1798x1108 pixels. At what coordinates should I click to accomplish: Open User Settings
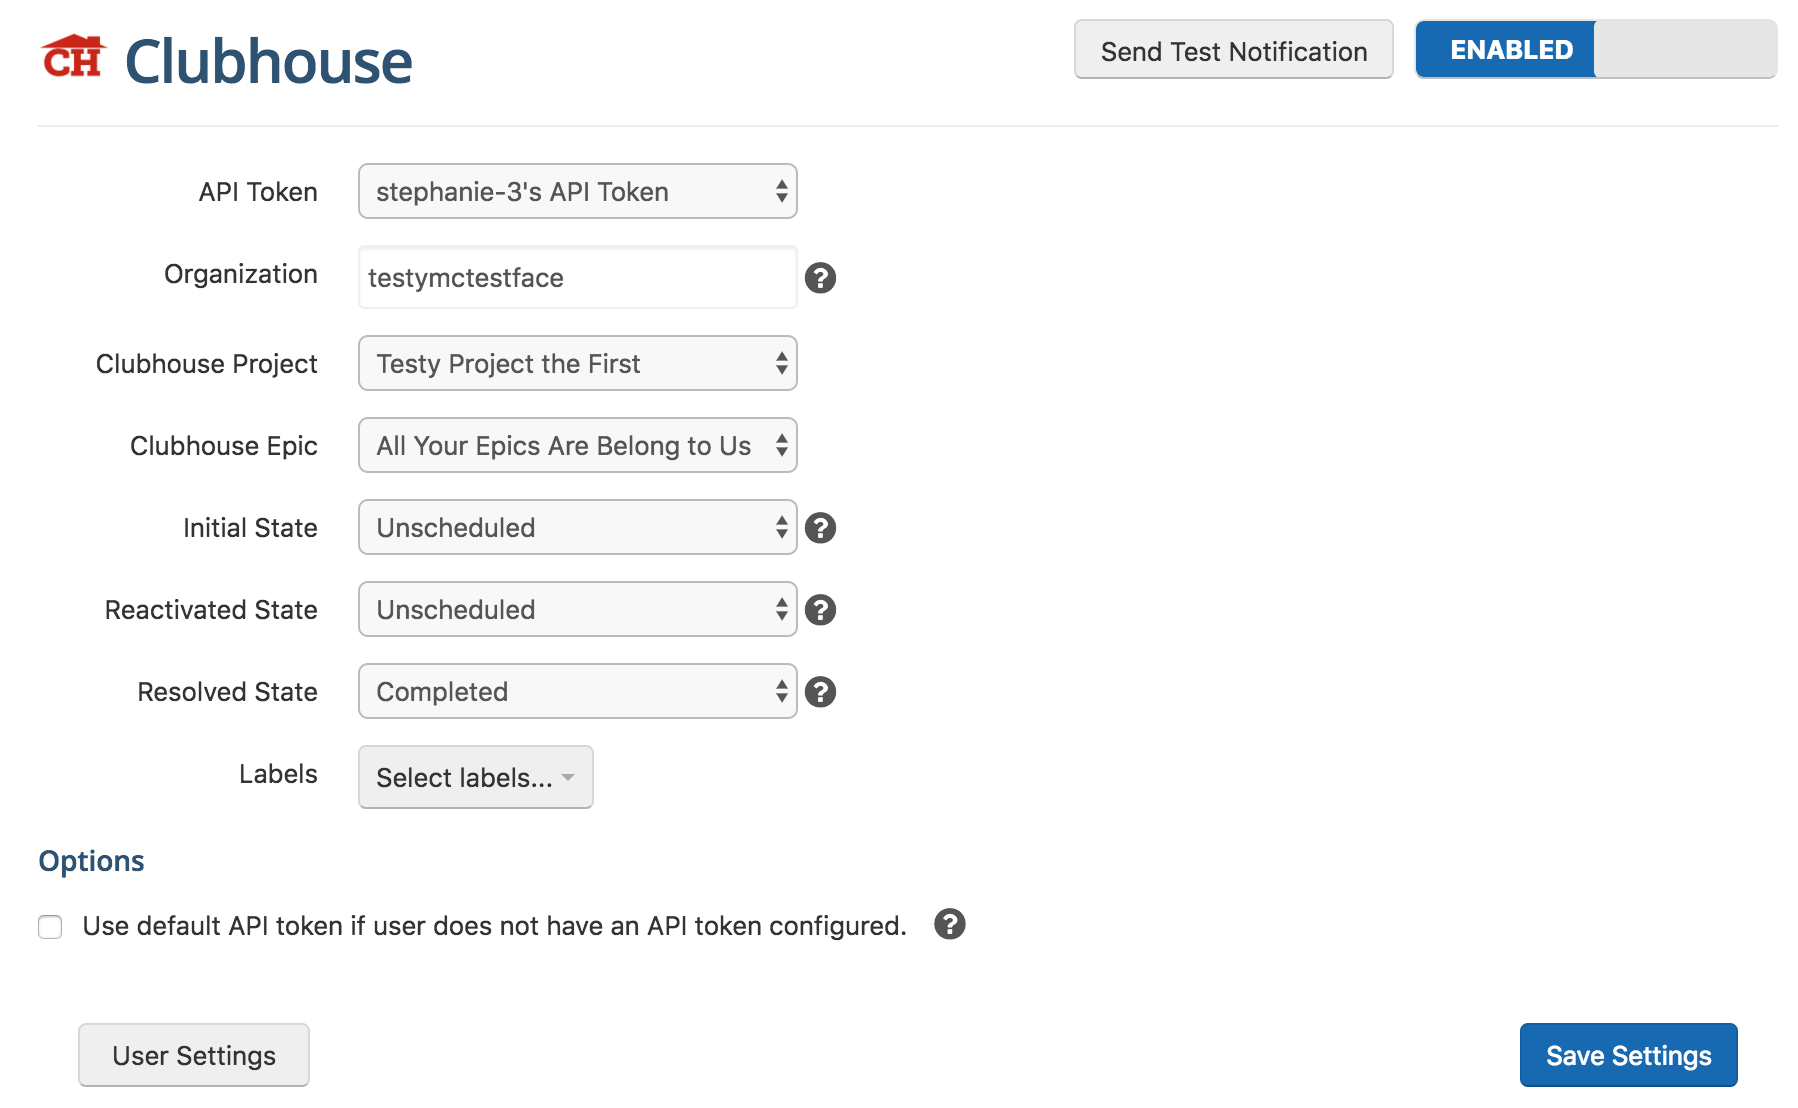[194, 1055]
